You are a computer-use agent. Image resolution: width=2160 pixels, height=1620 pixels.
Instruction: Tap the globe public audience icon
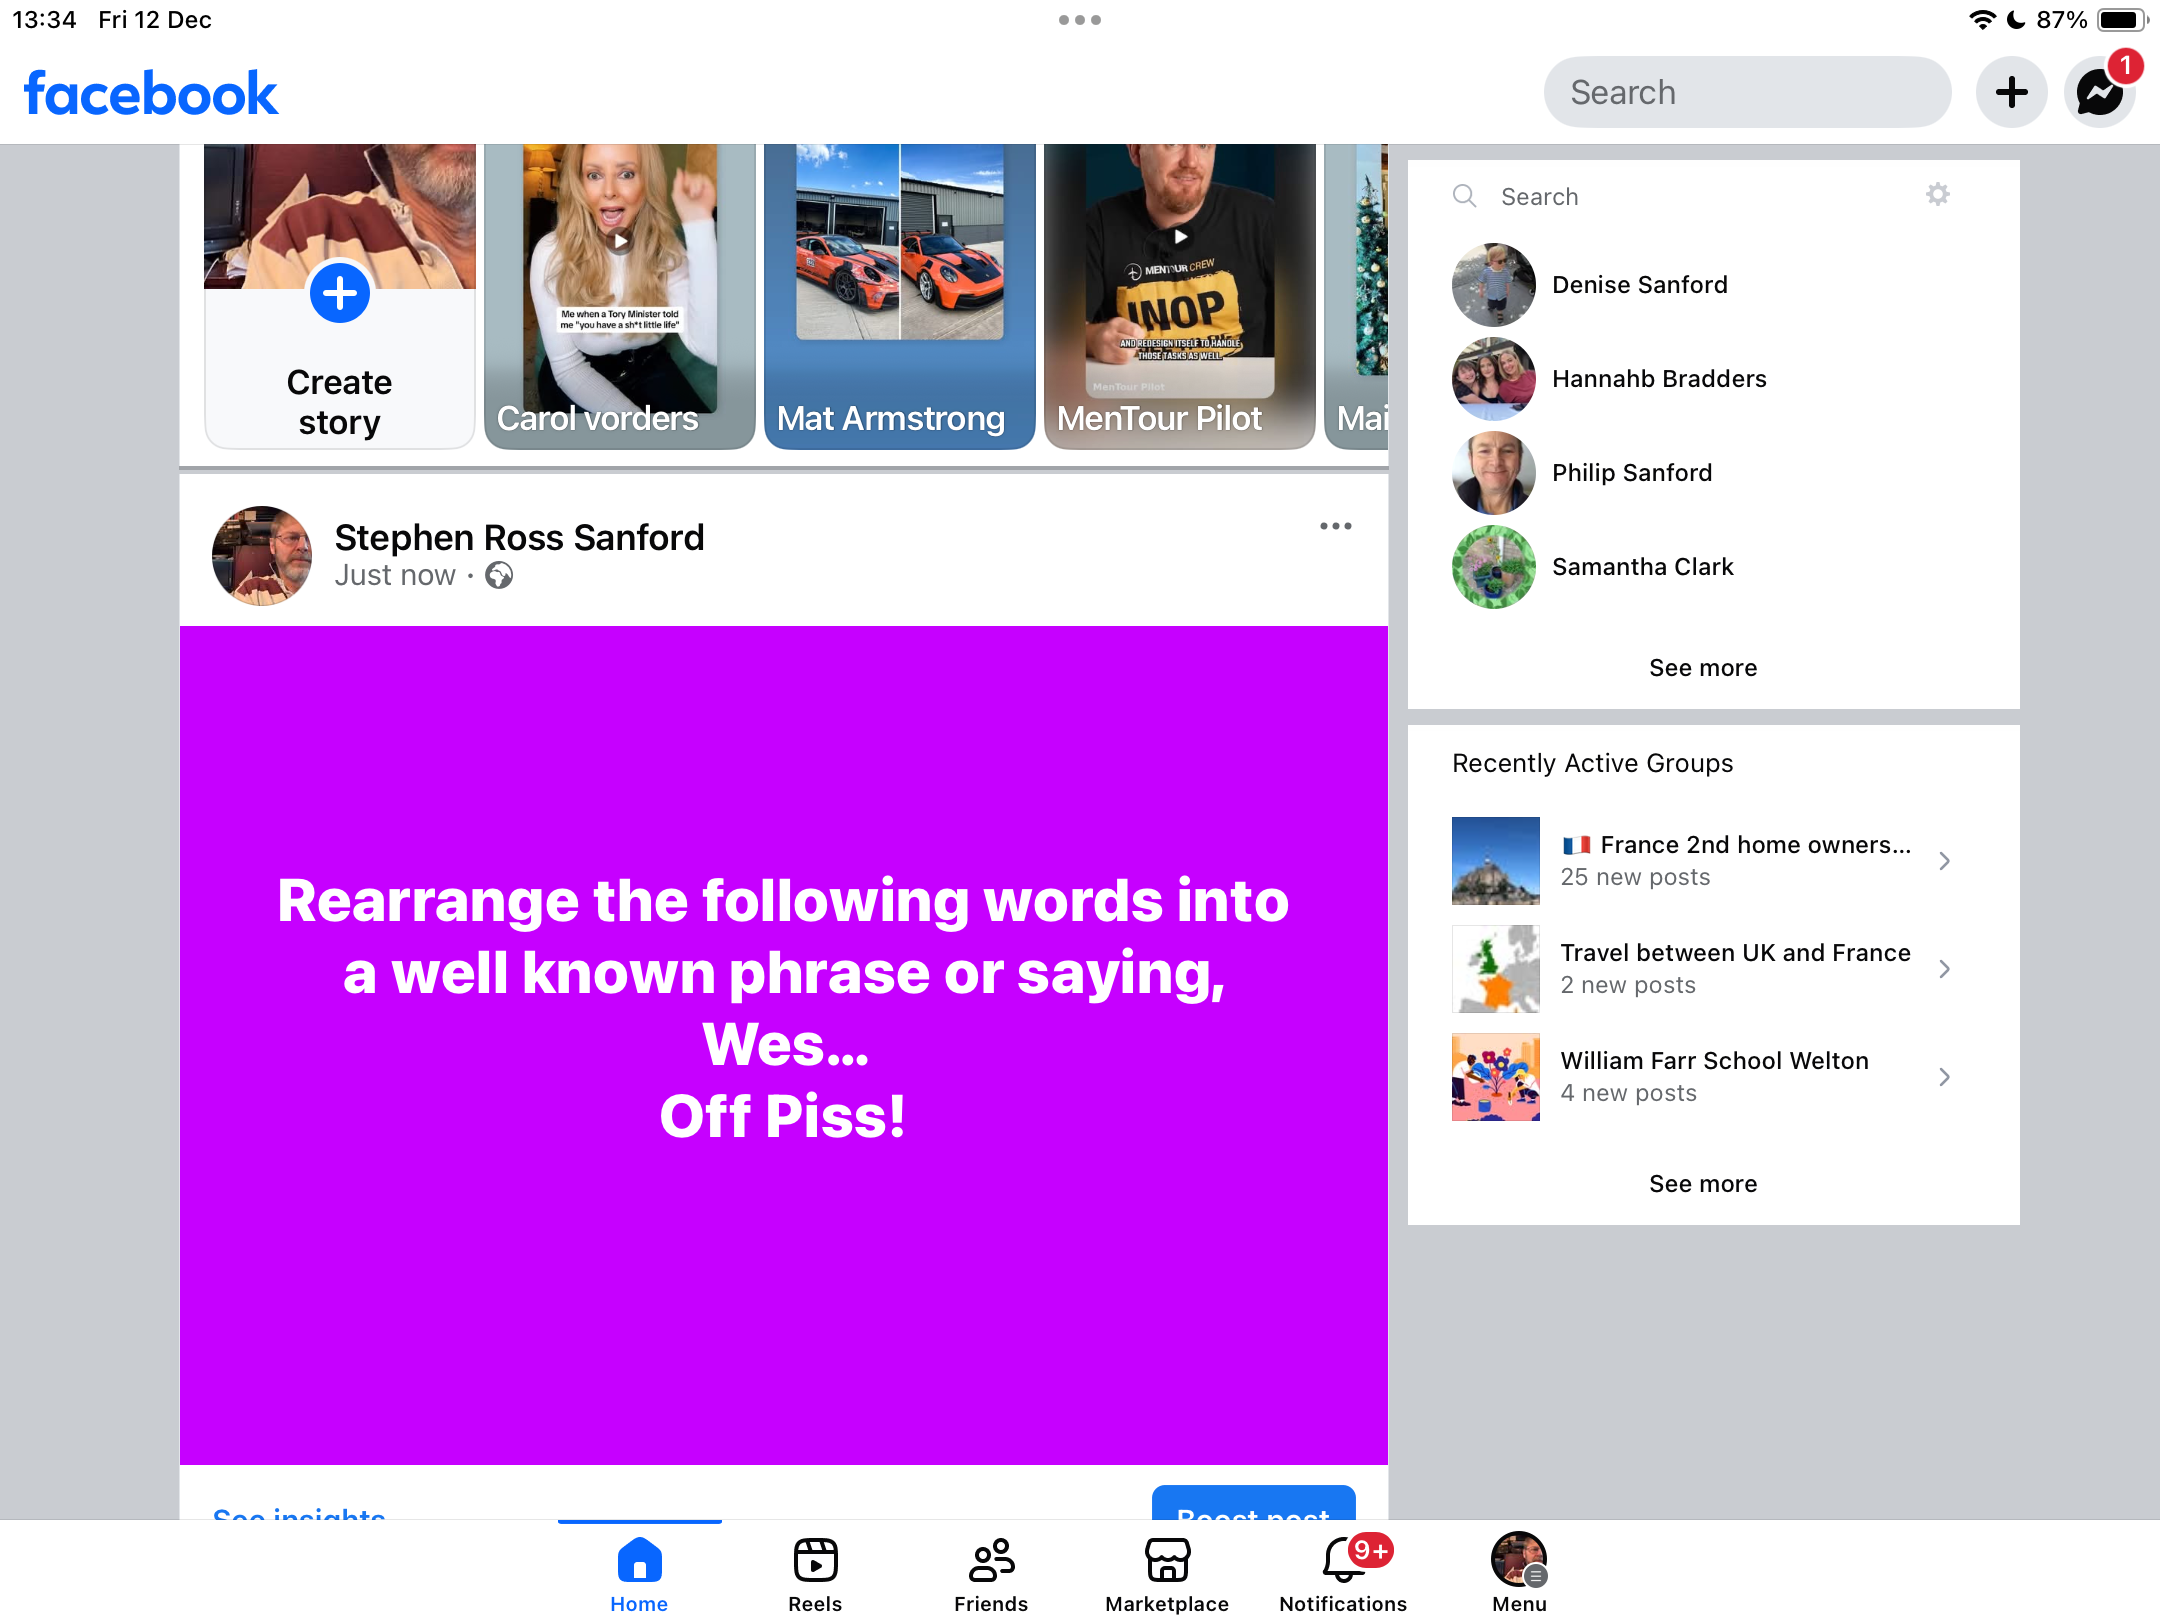point(499,576)
